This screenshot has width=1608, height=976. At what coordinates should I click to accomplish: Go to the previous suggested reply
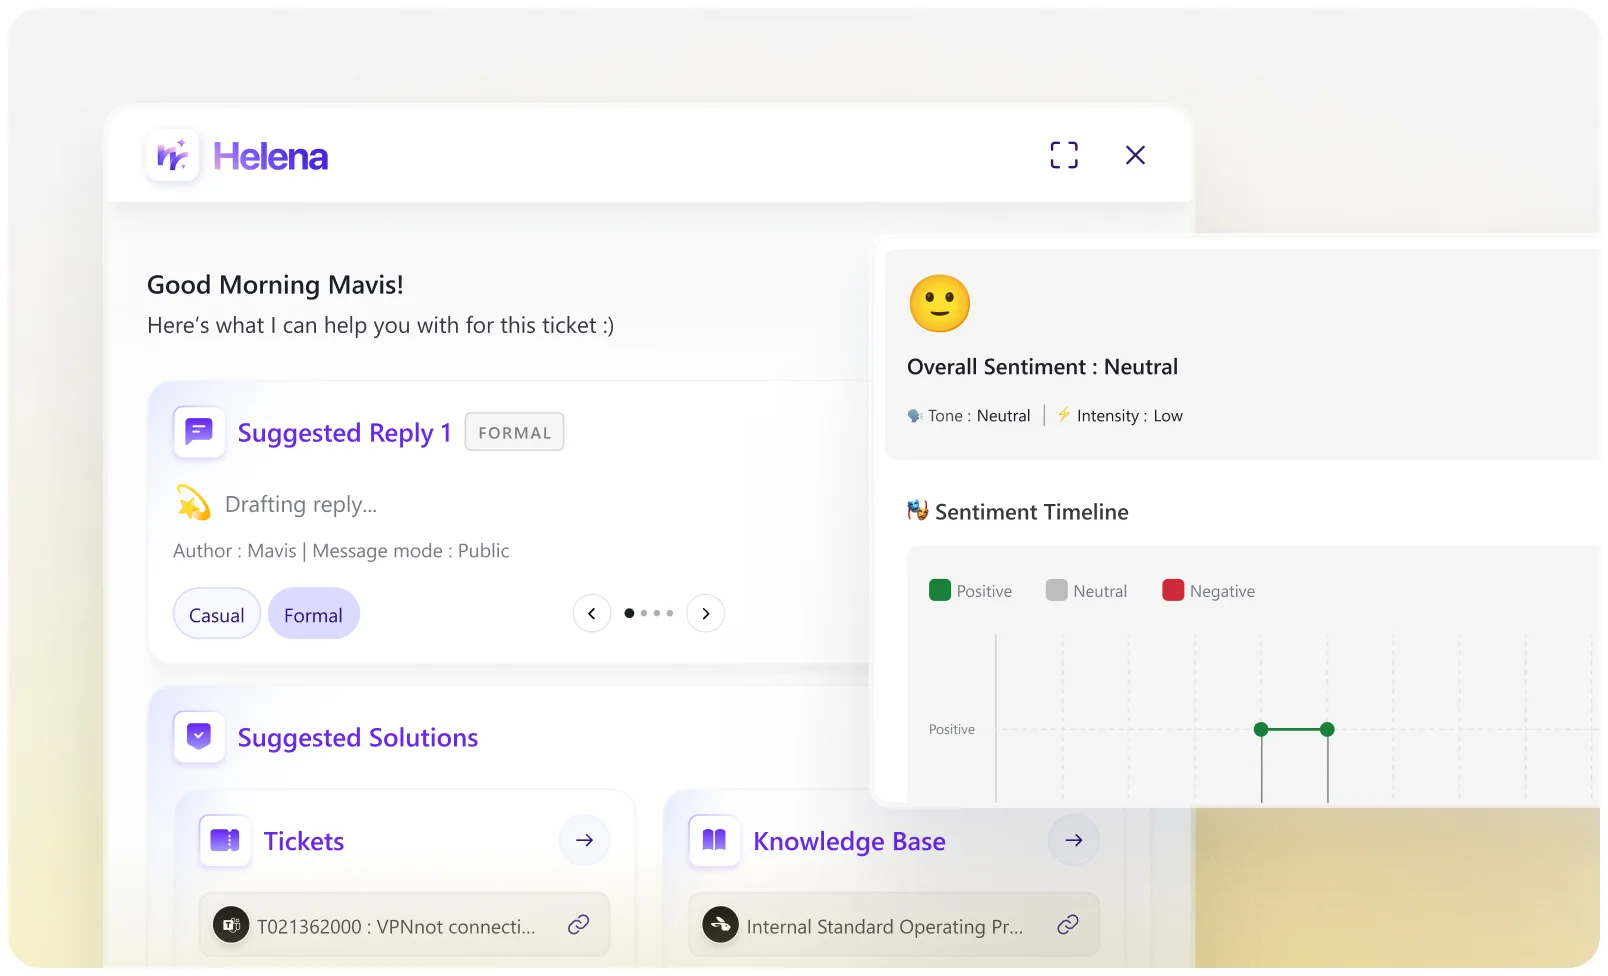[x=592, y=614]
